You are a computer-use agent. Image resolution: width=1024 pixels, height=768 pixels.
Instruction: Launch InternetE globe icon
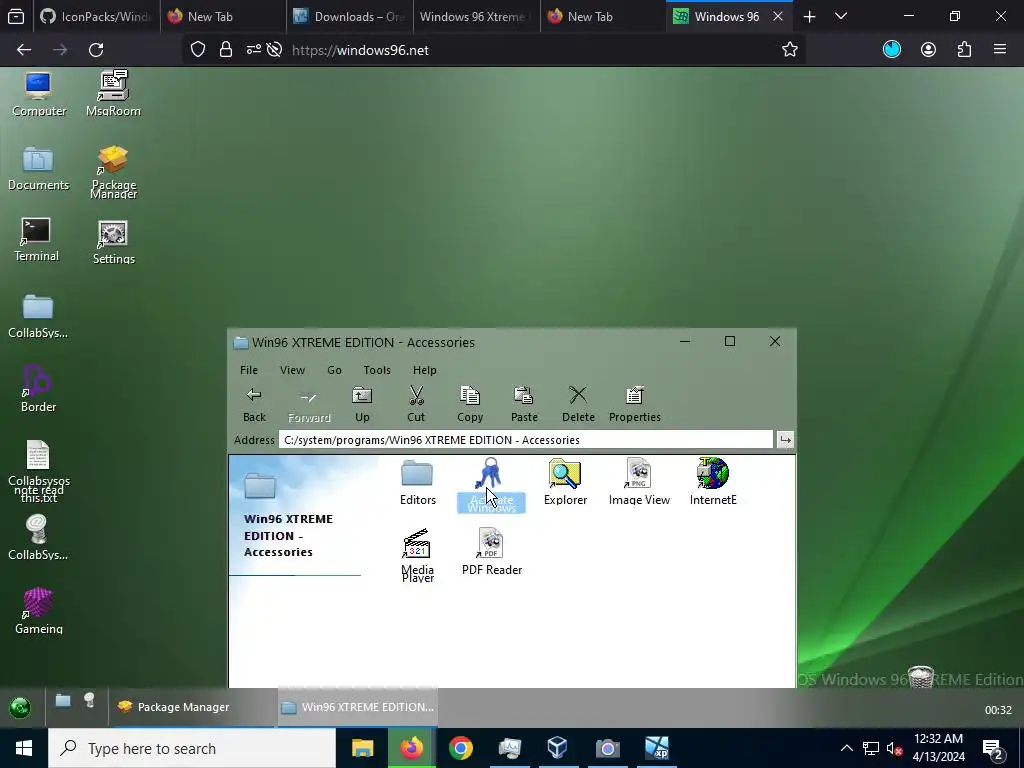(712, 483)
